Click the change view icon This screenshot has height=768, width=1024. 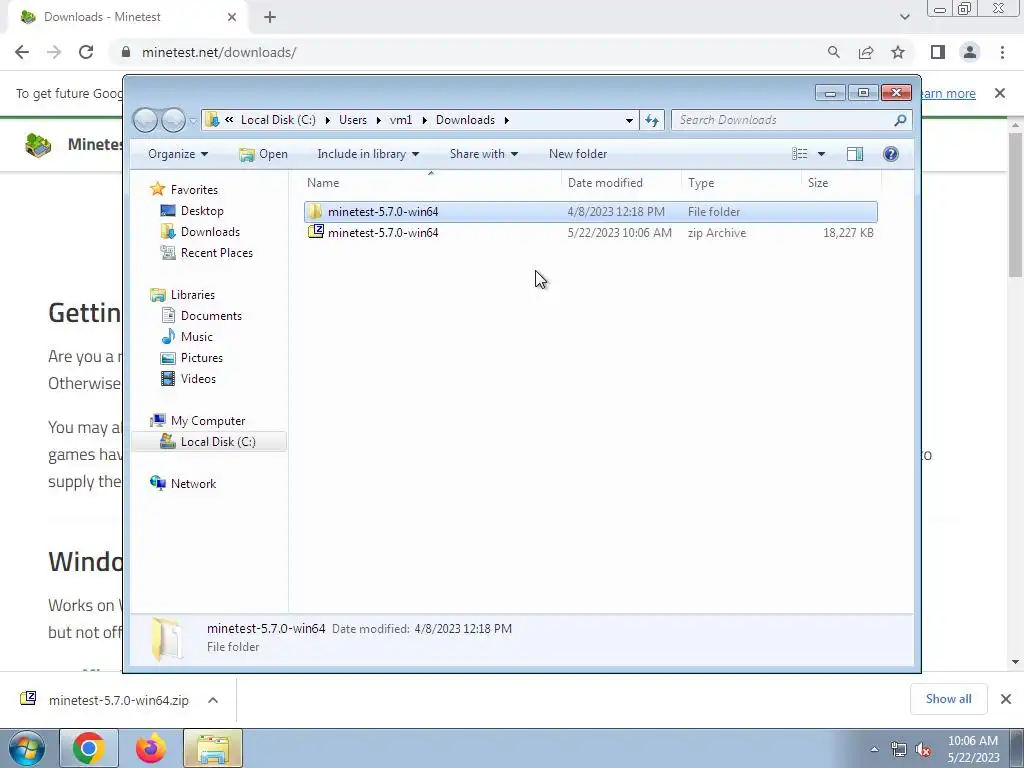(800, 154)
